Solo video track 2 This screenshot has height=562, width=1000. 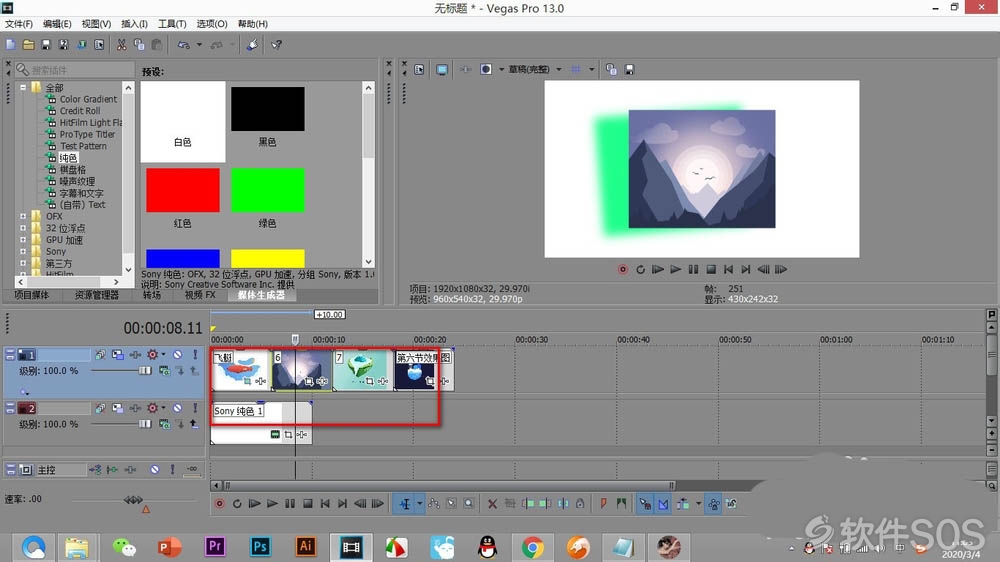click(x=195, y=408)
